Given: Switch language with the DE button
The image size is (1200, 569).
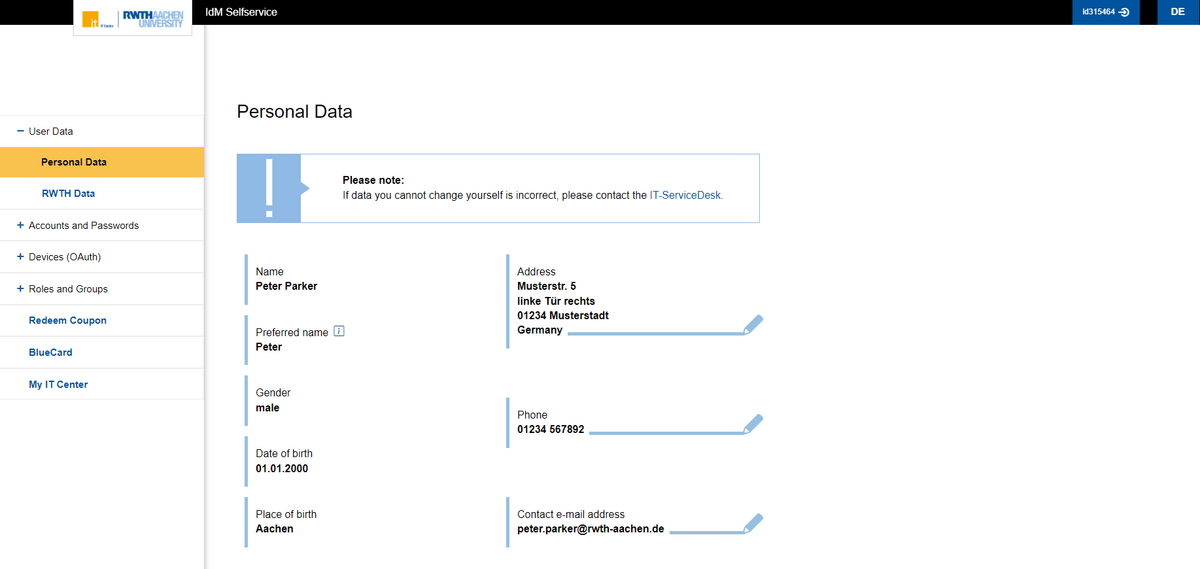Looking at the screenshot, I should coord(1177,12).
